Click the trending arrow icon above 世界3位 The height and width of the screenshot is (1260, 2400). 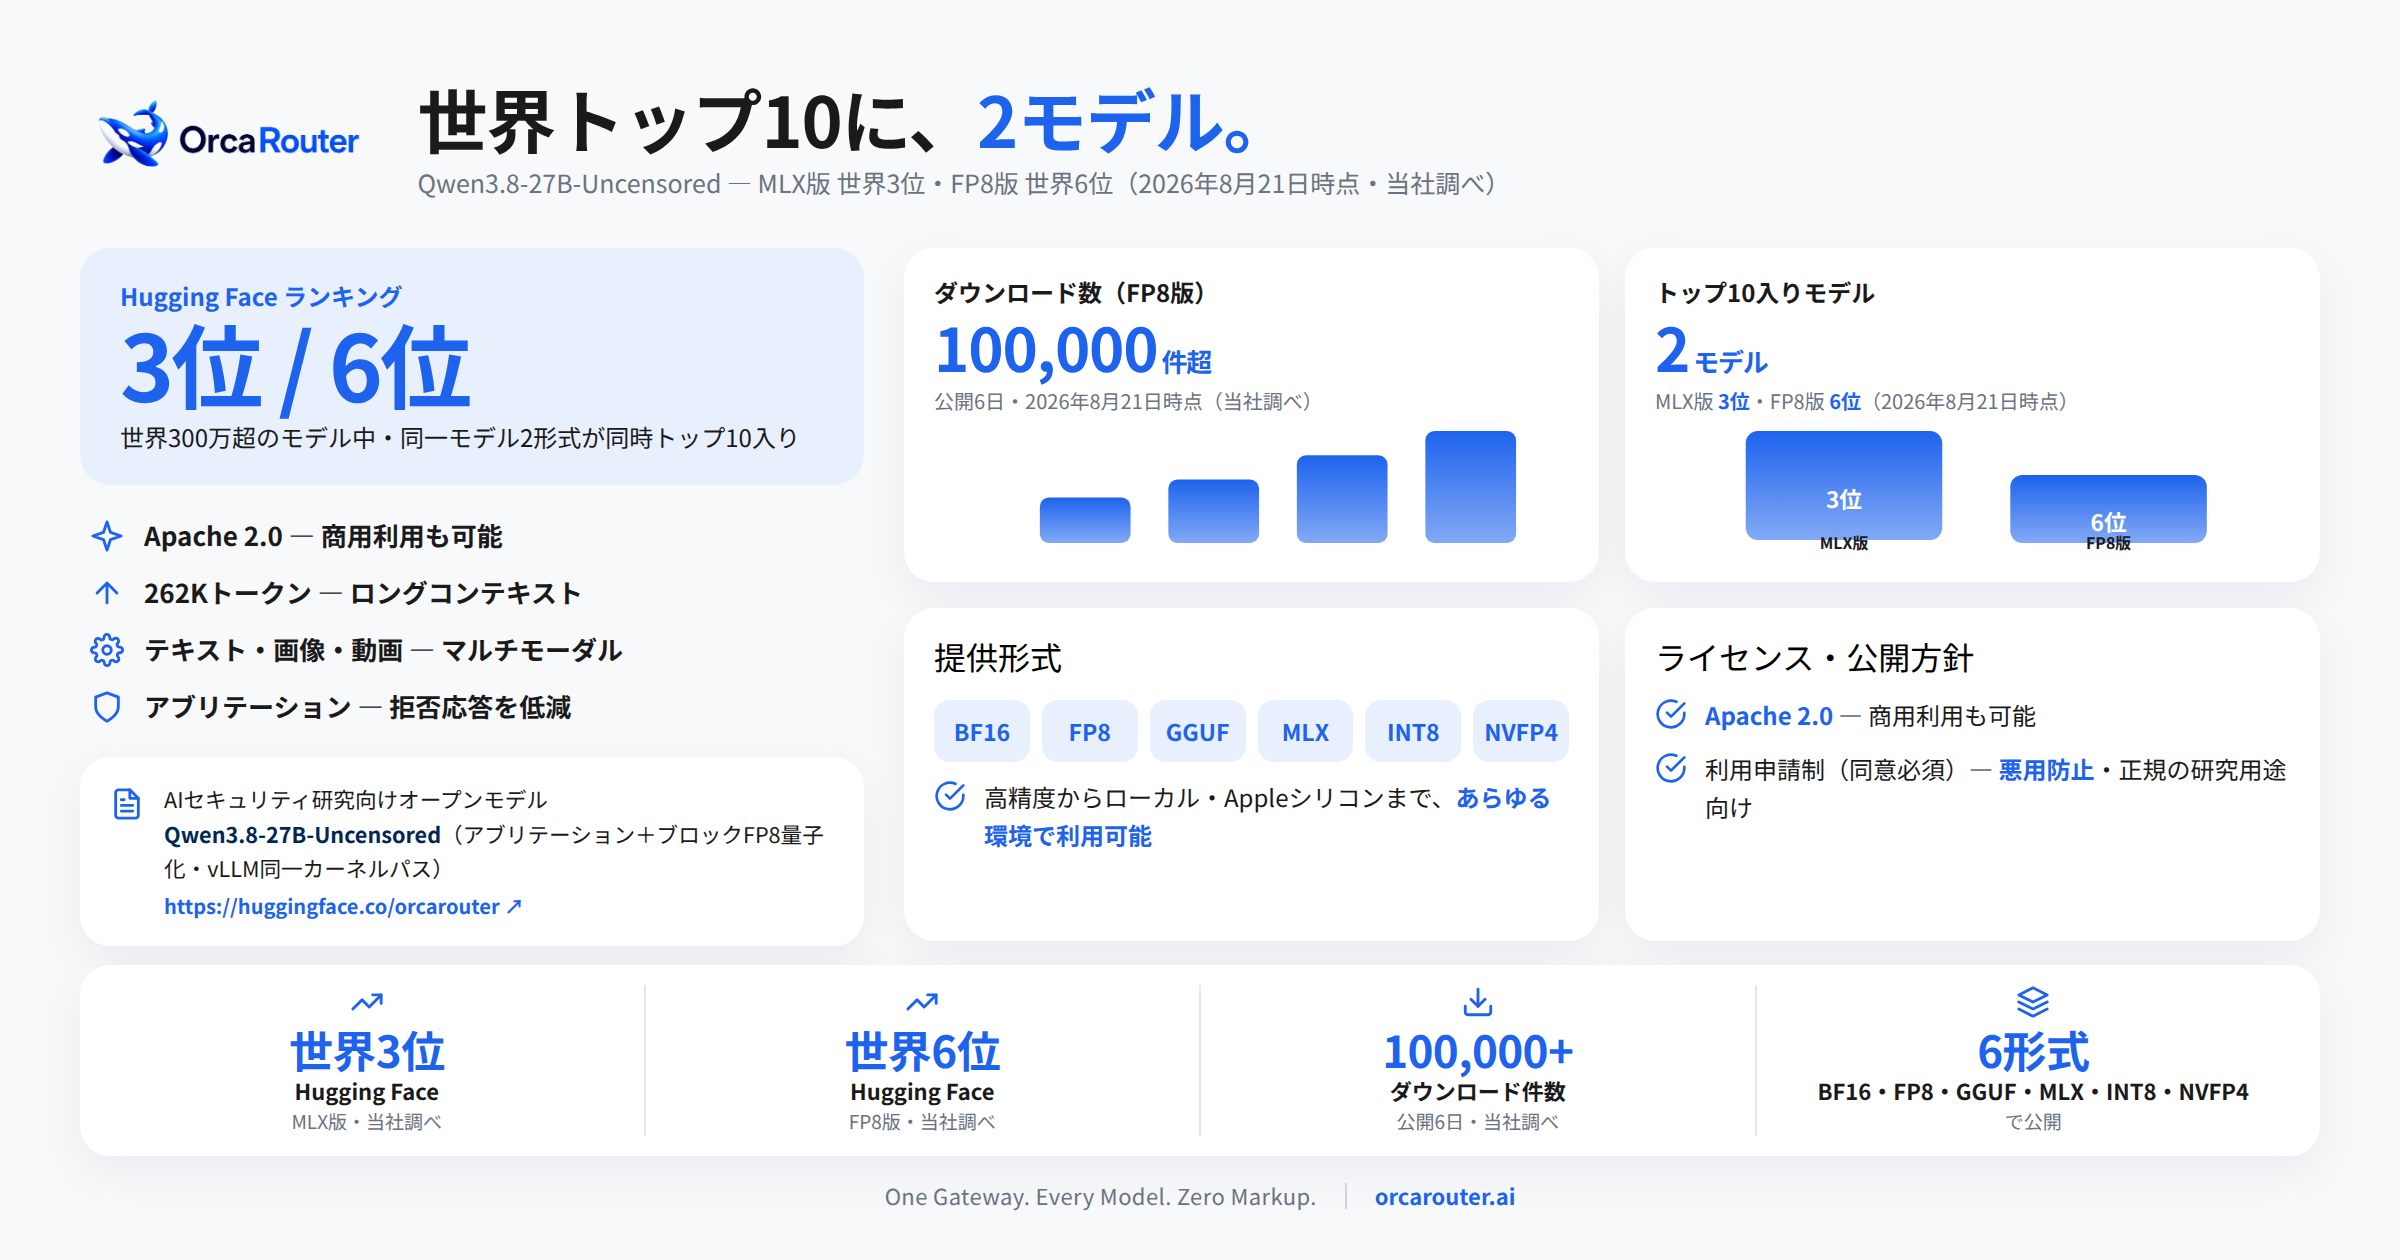(x=367, y=1001)
